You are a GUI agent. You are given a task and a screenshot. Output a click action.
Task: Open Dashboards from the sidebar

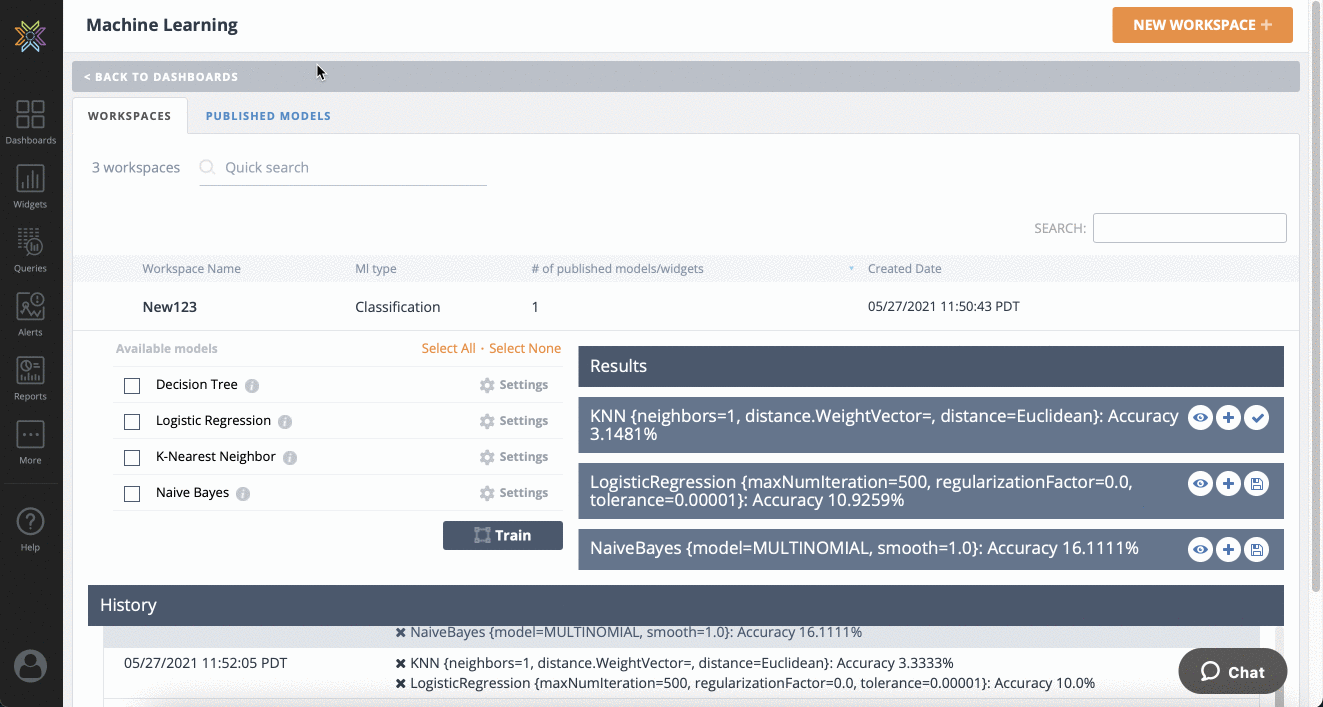coord(30,121)
